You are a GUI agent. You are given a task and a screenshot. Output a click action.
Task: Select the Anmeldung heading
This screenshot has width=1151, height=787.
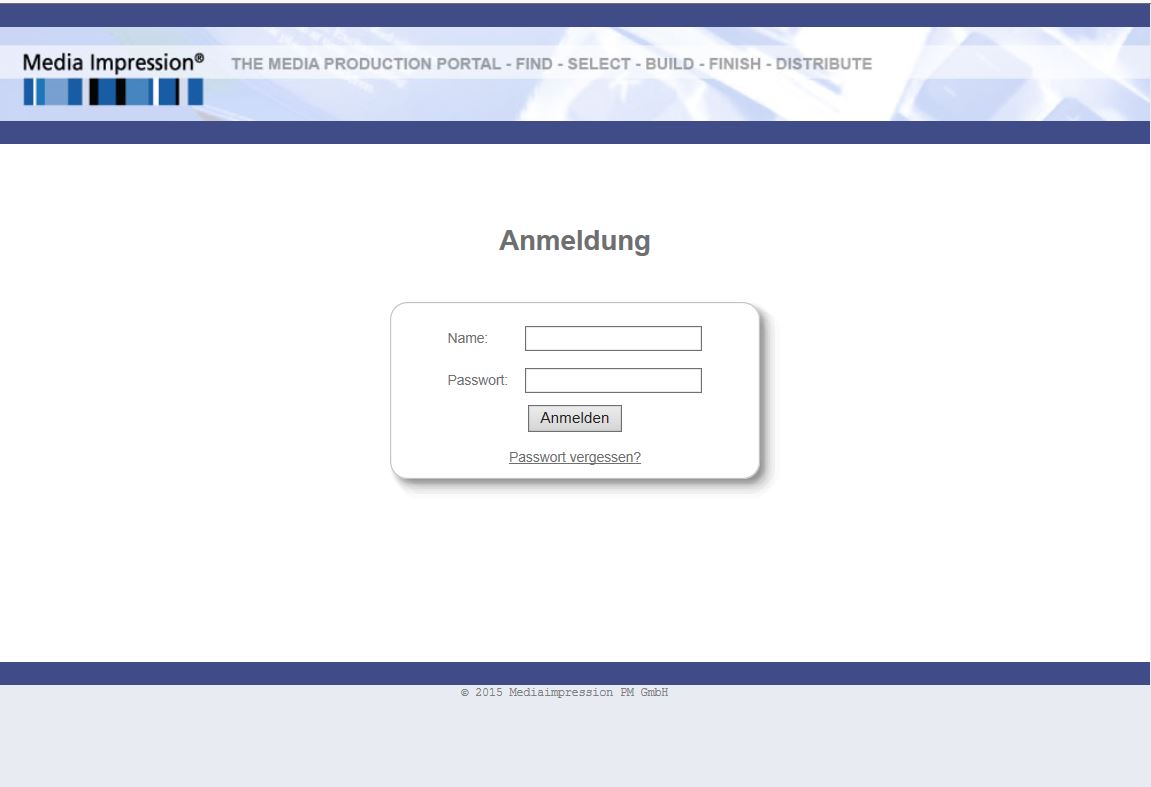(x=575, y=241)
